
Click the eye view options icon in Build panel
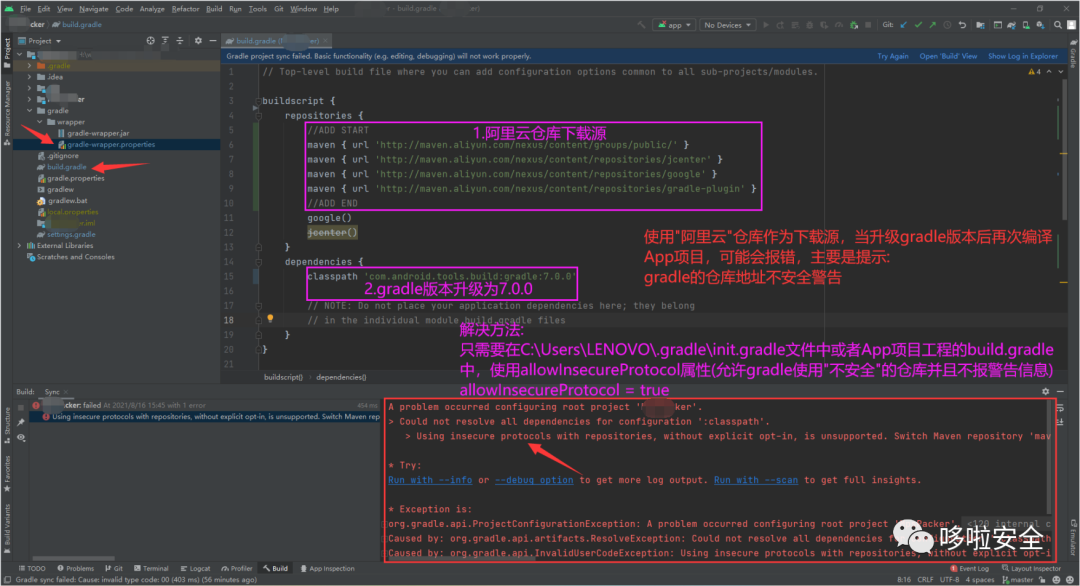coord(21,437)
